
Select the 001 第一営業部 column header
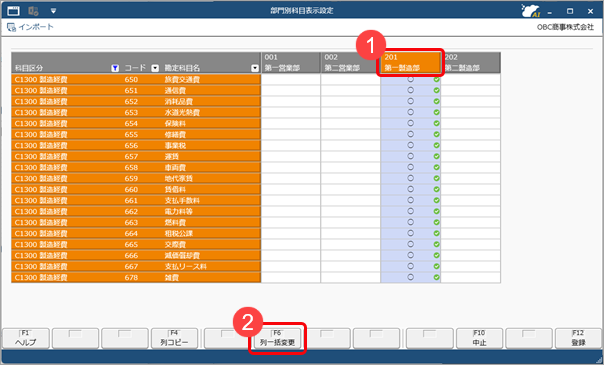[291, 63]
